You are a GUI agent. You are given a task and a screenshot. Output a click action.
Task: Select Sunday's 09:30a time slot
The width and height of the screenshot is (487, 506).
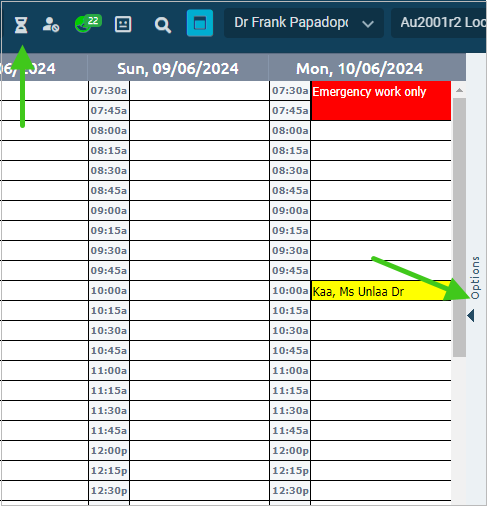coord(199,251)
